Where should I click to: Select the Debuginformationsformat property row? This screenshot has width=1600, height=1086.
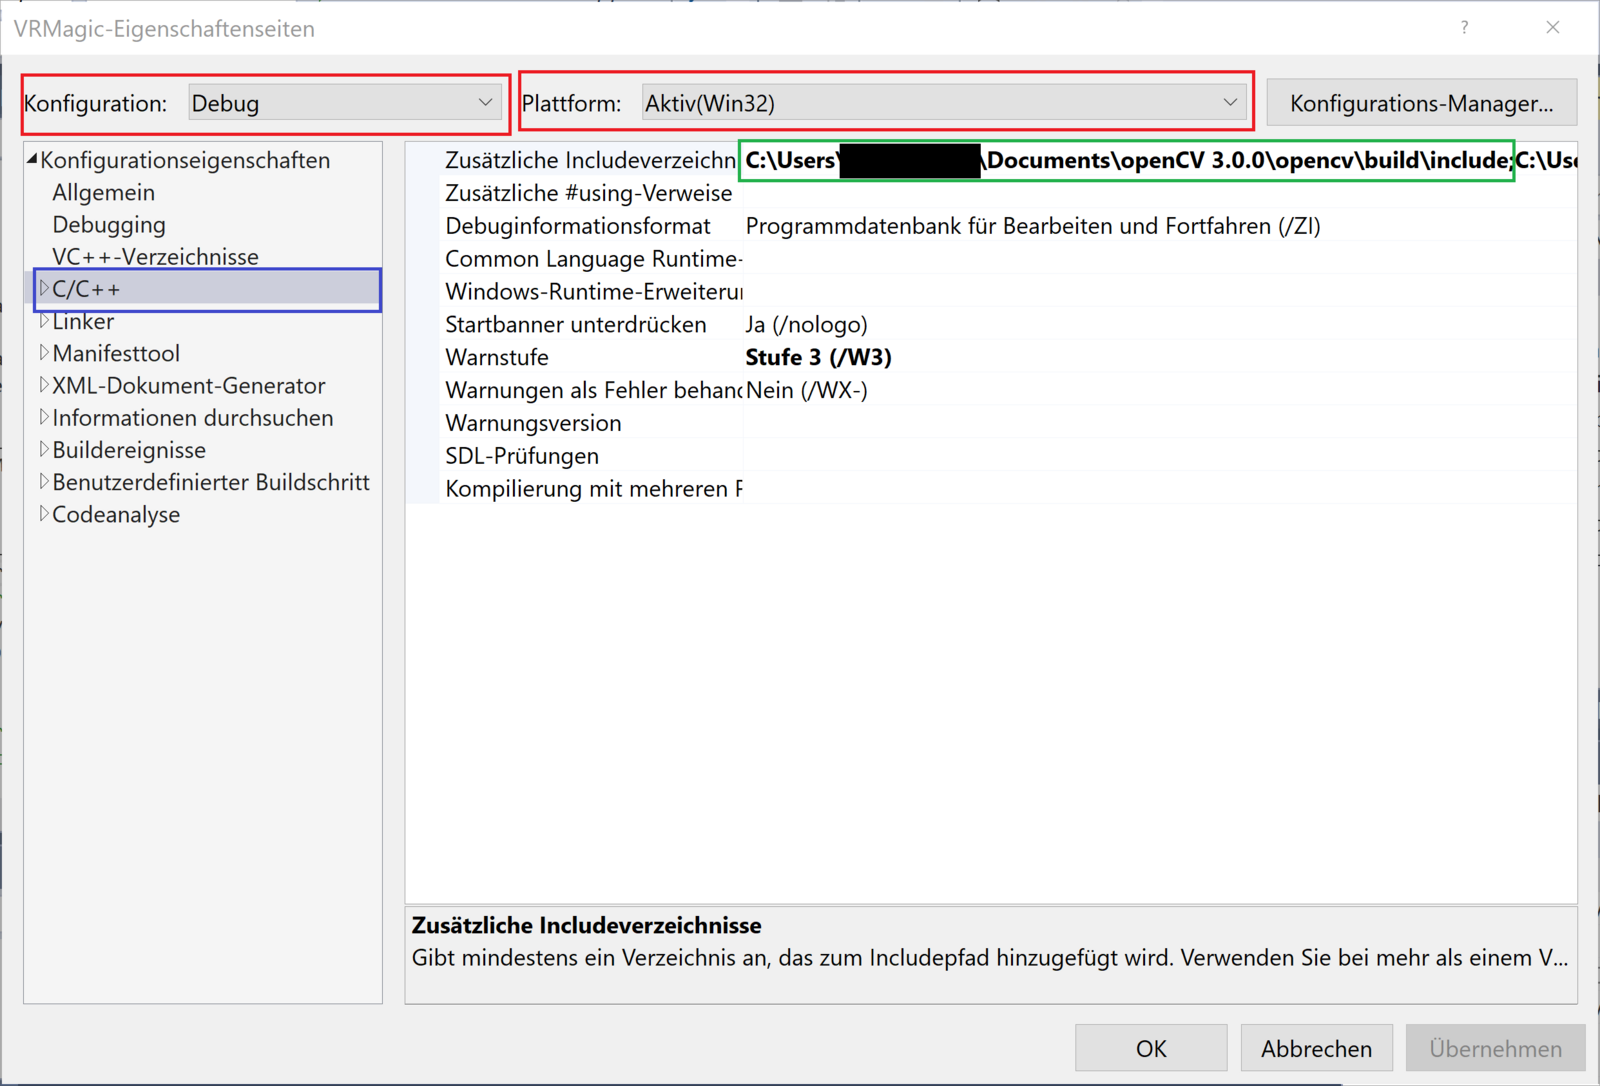click(578, 226)
